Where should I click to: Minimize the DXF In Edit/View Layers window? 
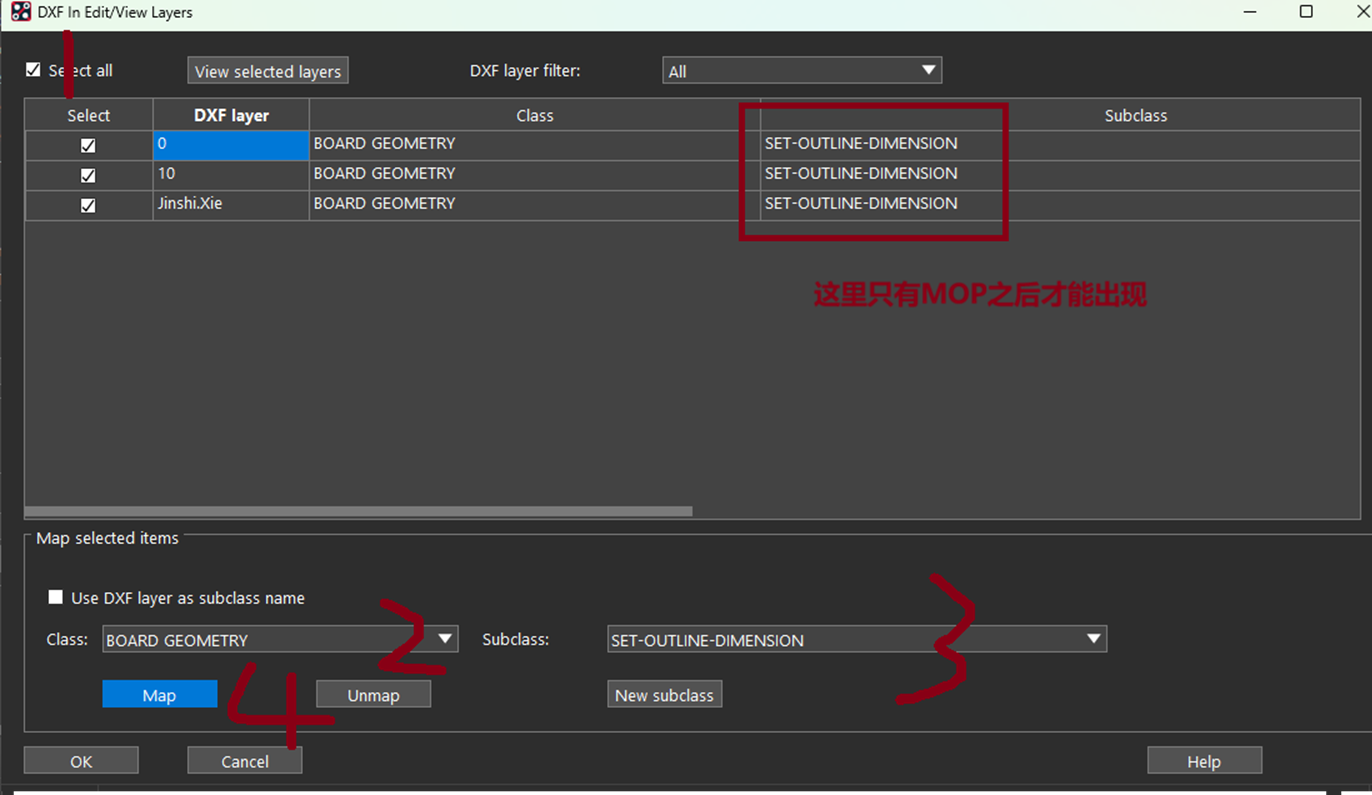[x=1249, y=12]
